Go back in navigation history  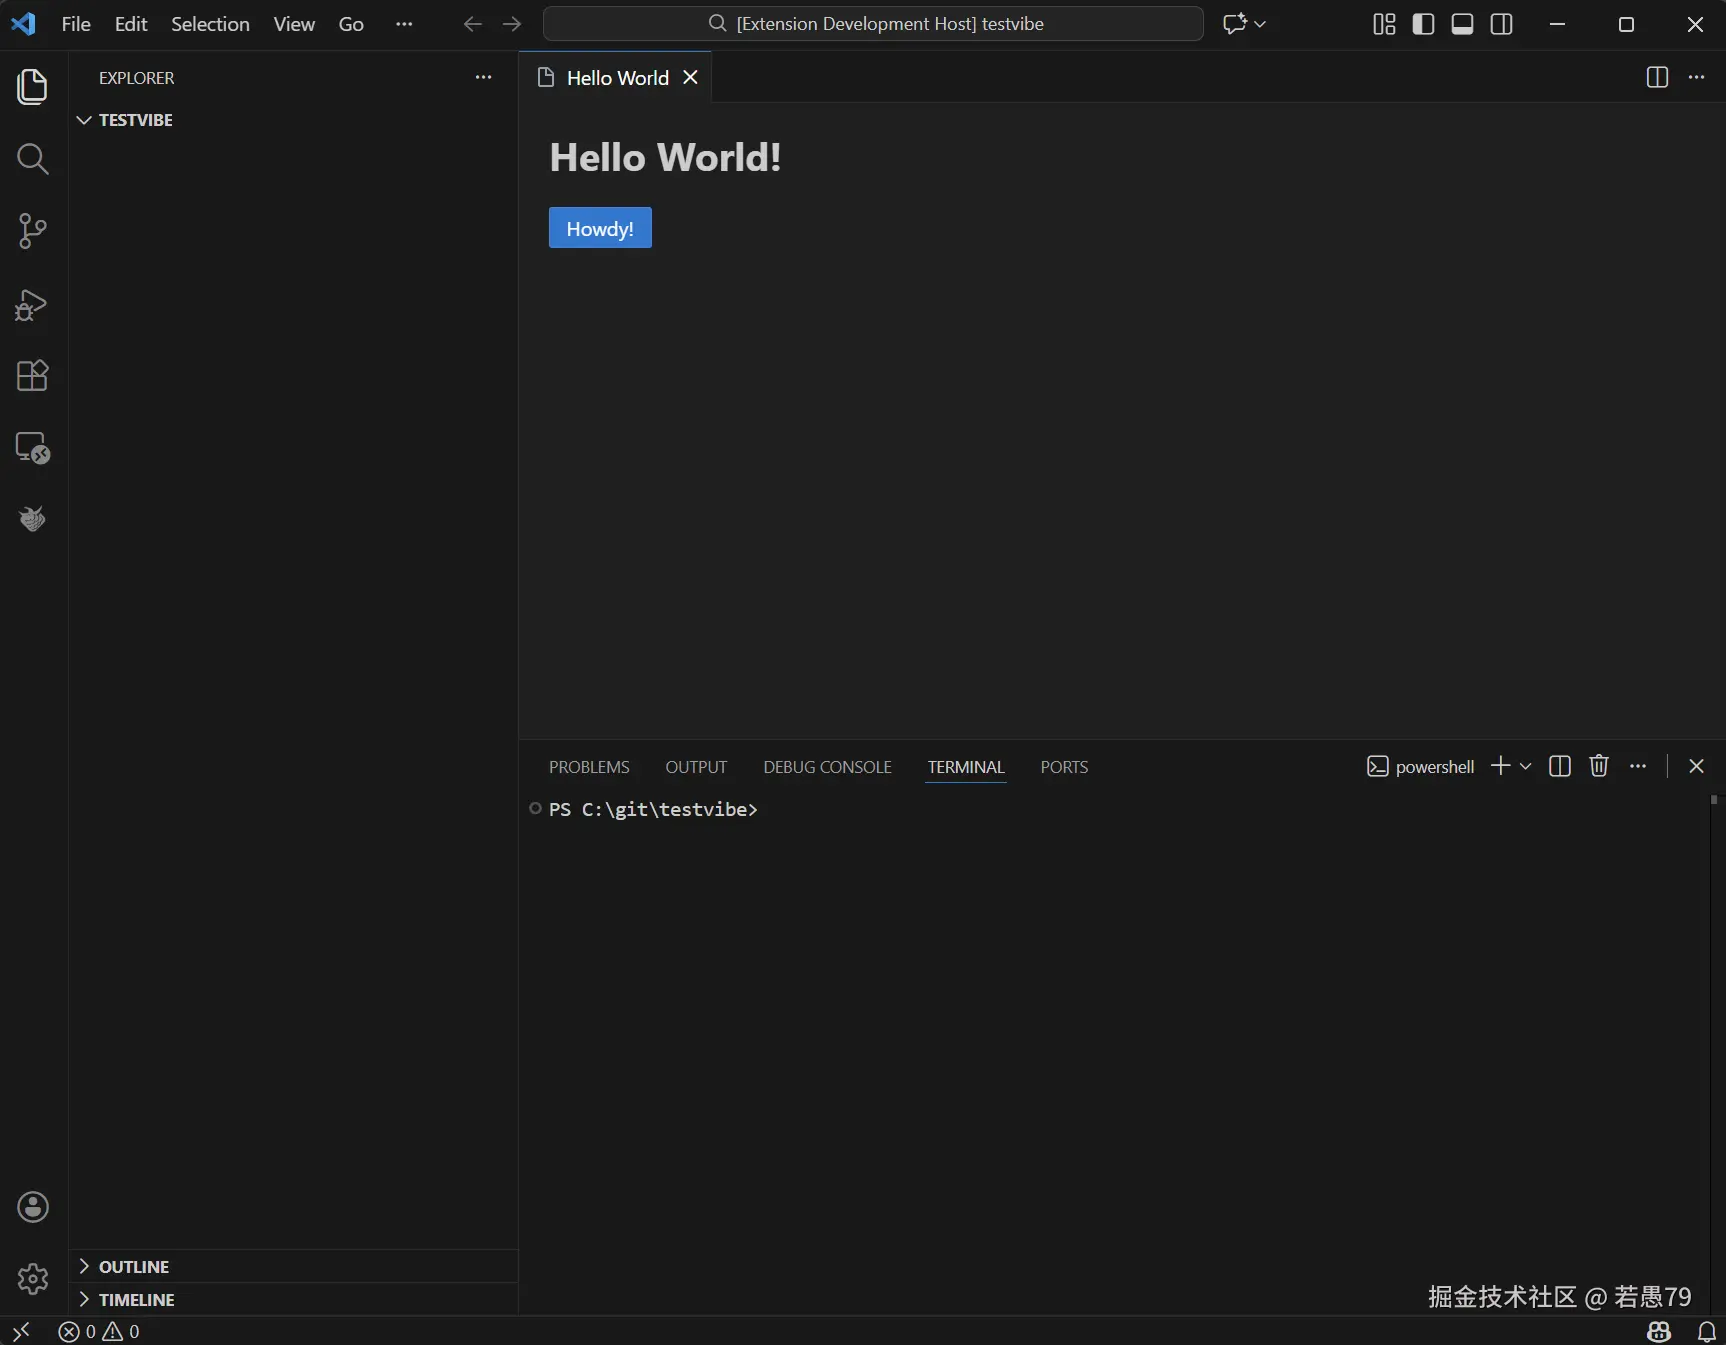pos(473,24)
